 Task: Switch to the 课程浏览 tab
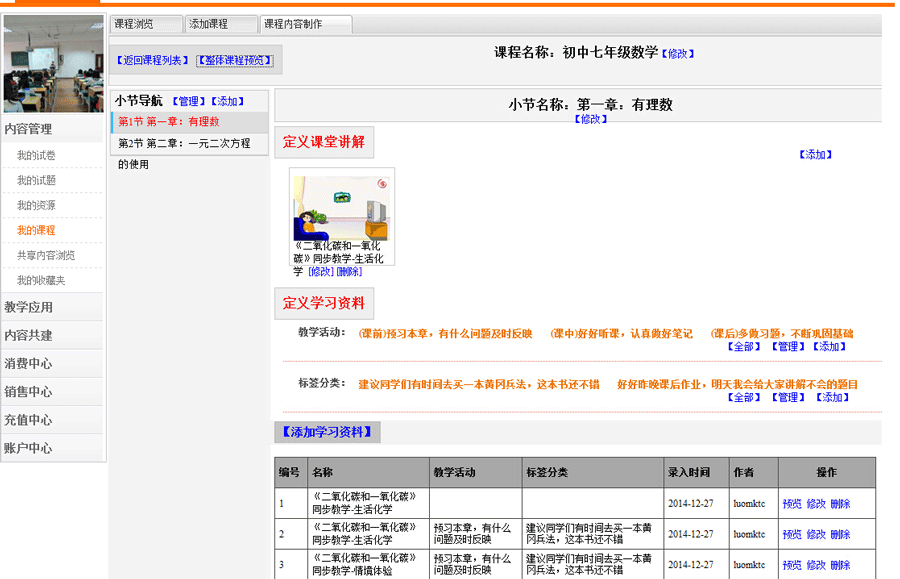click(x=146, y=24)
